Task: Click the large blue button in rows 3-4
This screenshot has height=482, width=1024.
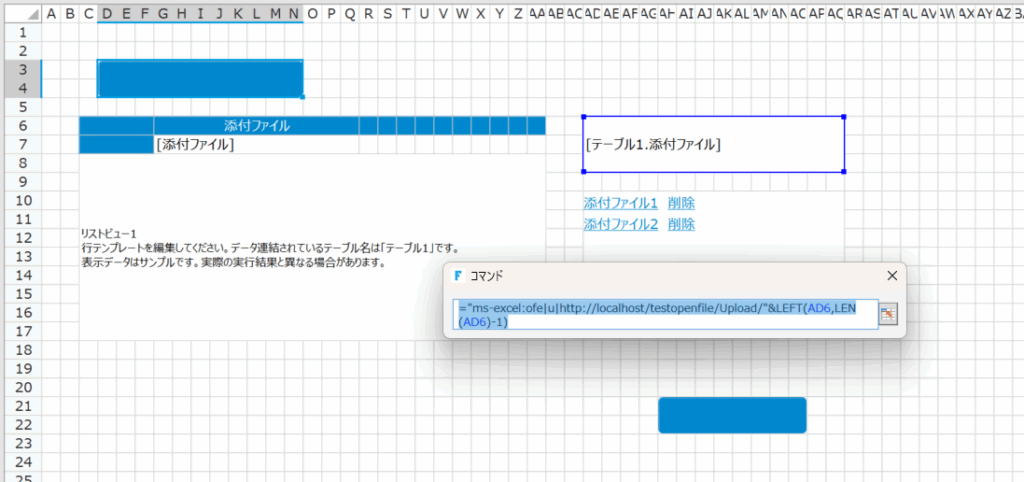Action: (200, 79)
